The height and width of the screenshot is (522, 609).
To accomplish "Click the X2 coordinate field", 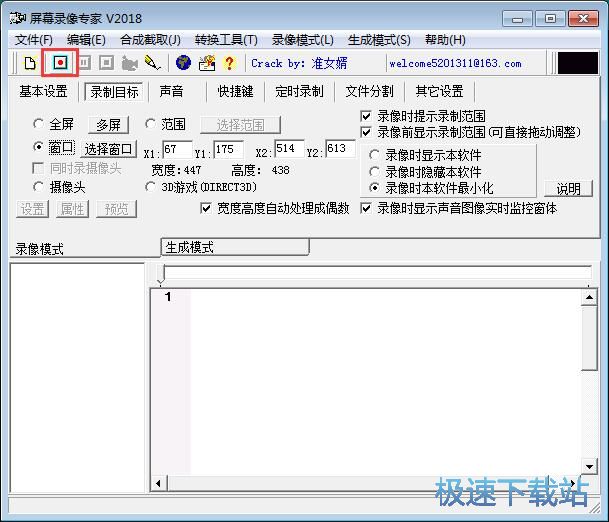I will (289, 148).
